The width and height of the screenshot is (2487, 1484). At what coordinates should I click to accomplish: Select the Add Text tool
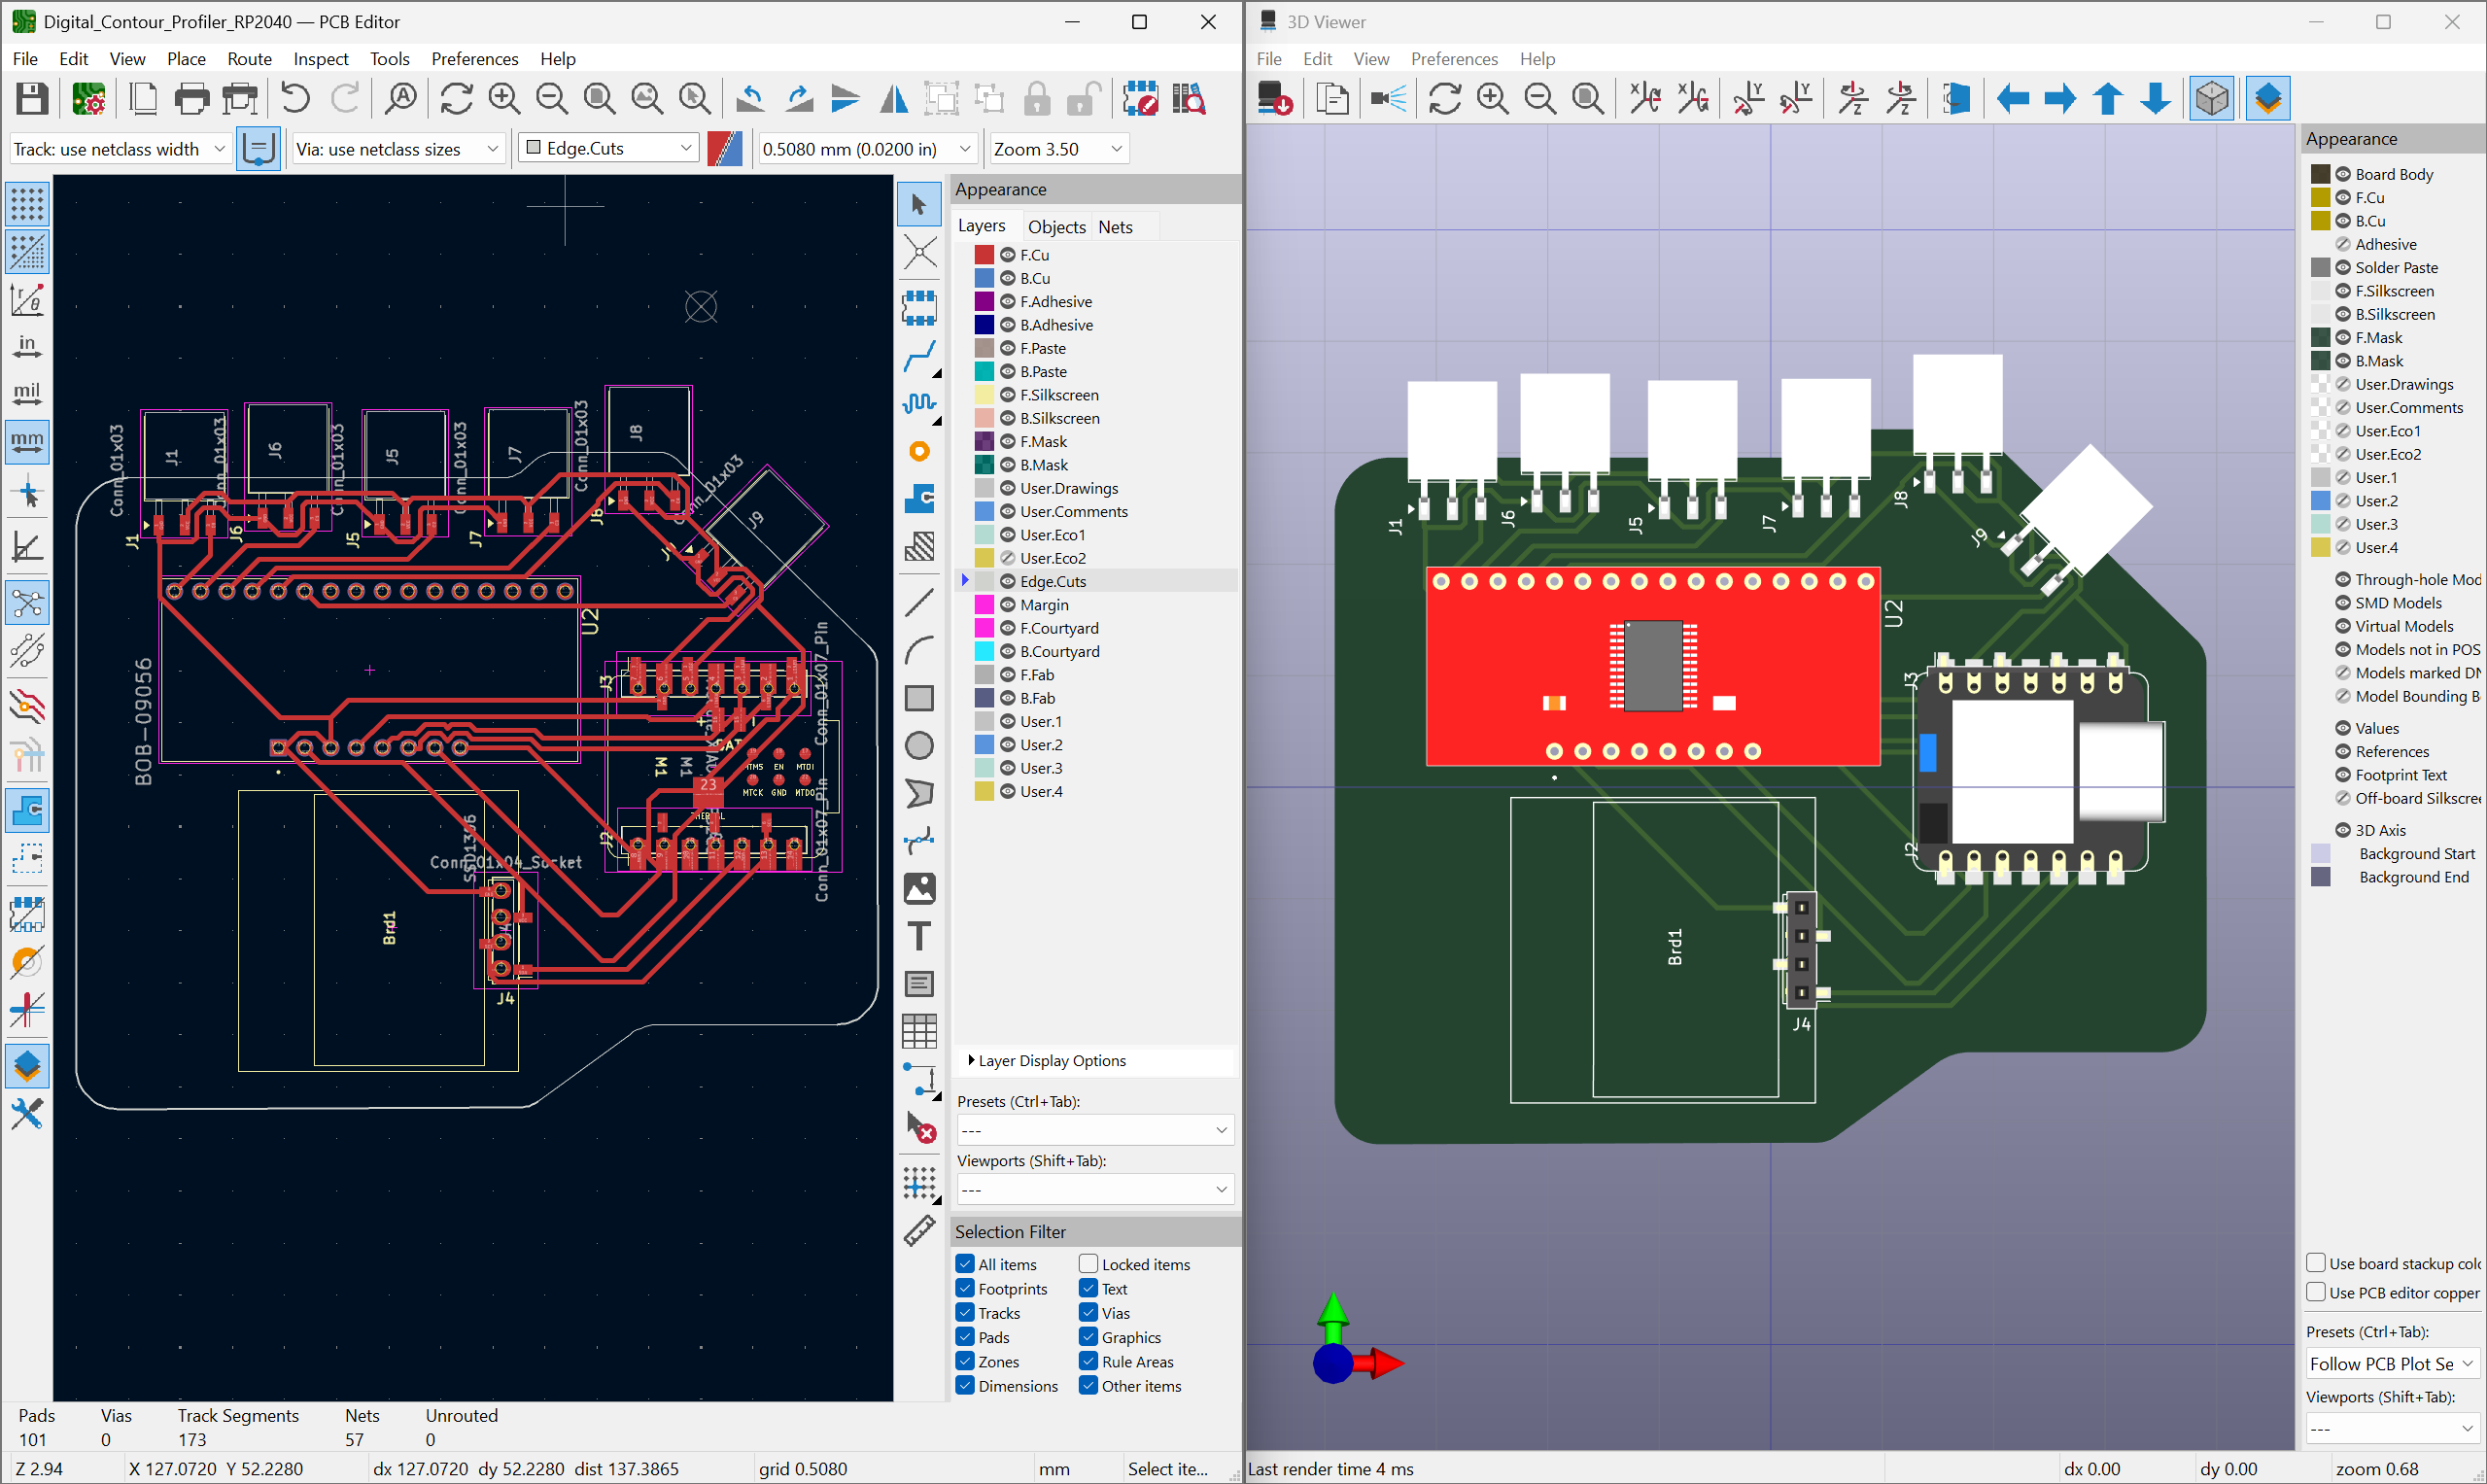coord(918,936)
